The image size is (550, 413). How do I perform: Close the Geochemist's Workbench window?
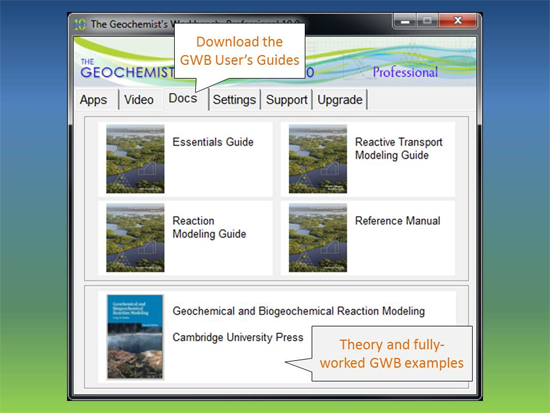[x=458, y=21]
